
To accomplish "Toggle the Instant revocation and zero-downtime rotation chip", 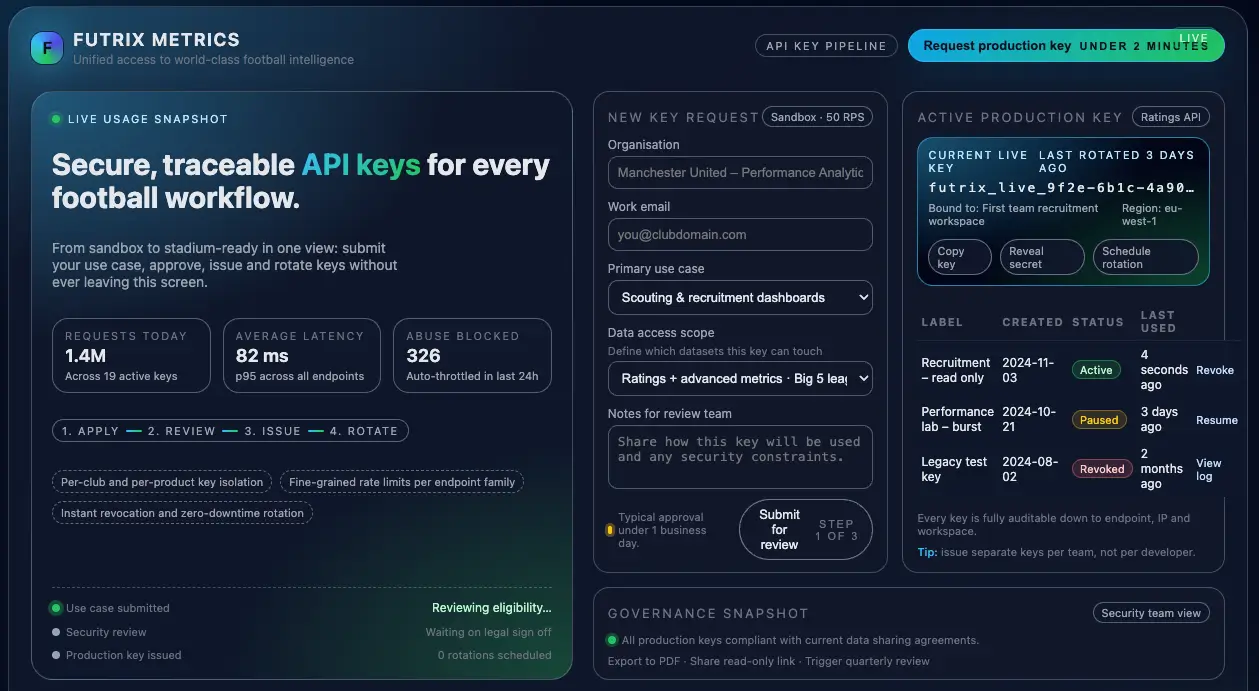I will pyautogui.click(x=183, y=513).
